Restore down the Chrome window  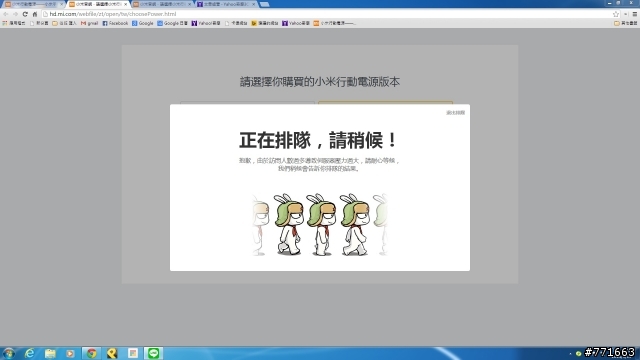pyautogui.click(x=619, y=3)
